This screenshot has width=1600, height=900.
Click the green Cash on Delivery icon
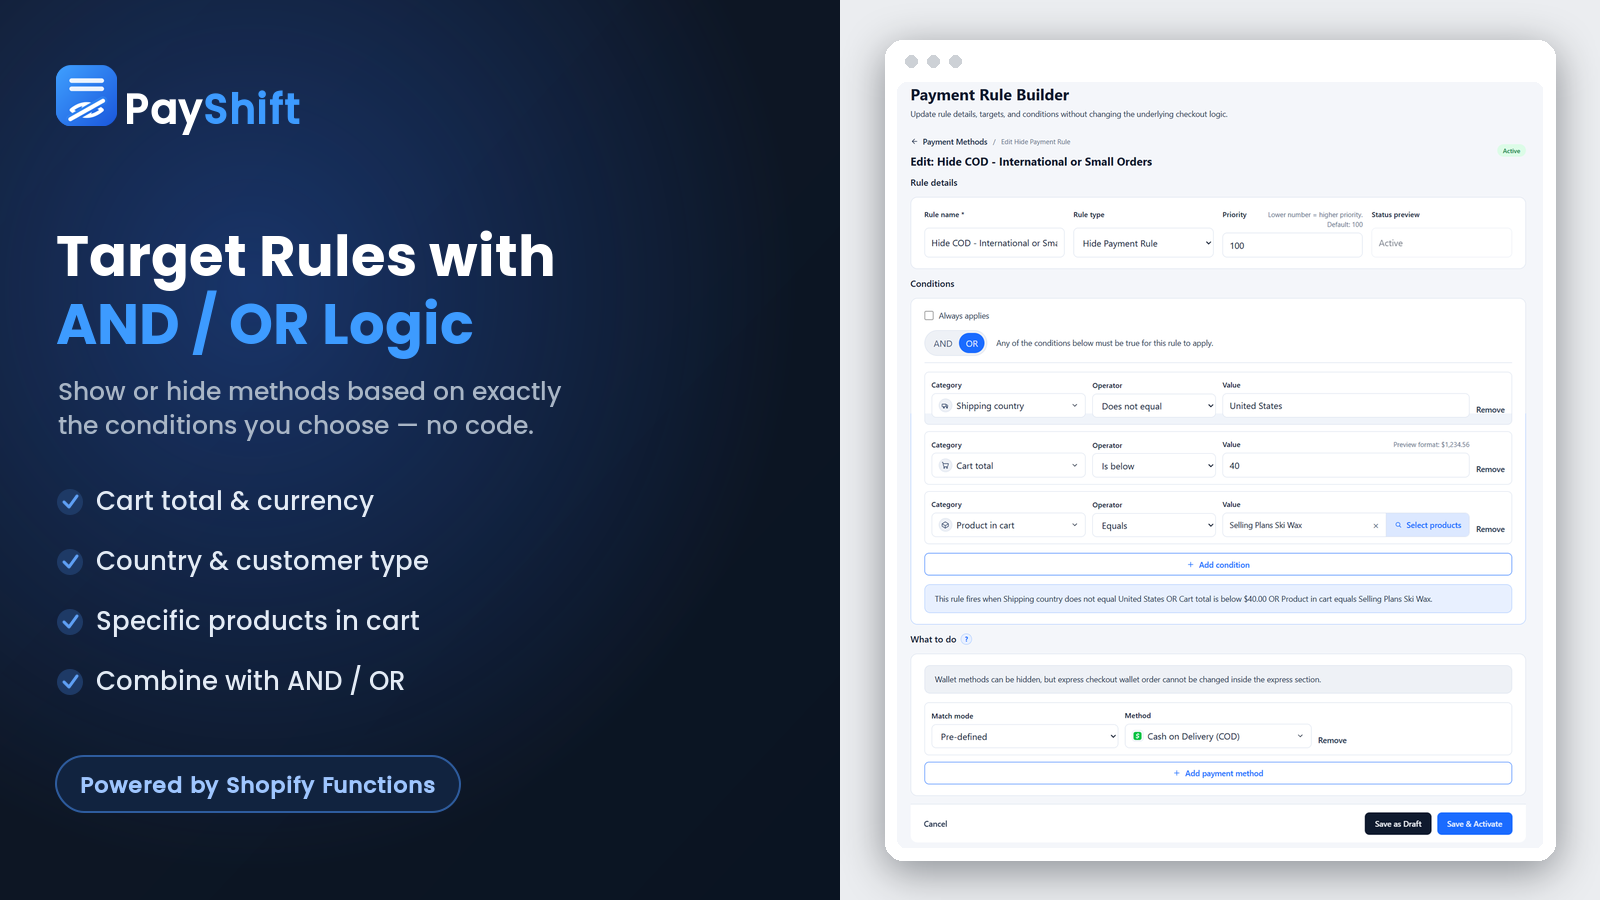click(1137, 736)
